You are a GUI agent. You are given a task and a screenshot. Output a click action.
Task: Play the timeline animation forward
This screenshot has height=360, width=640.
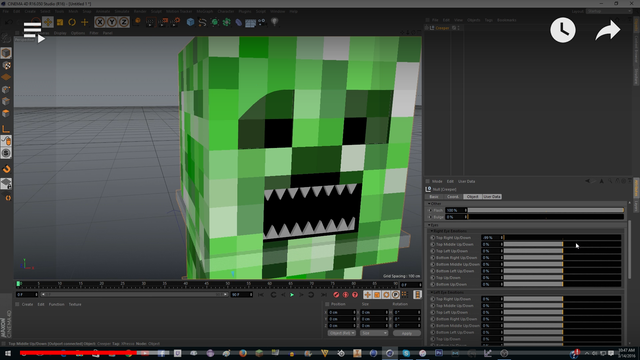[292, 295]
